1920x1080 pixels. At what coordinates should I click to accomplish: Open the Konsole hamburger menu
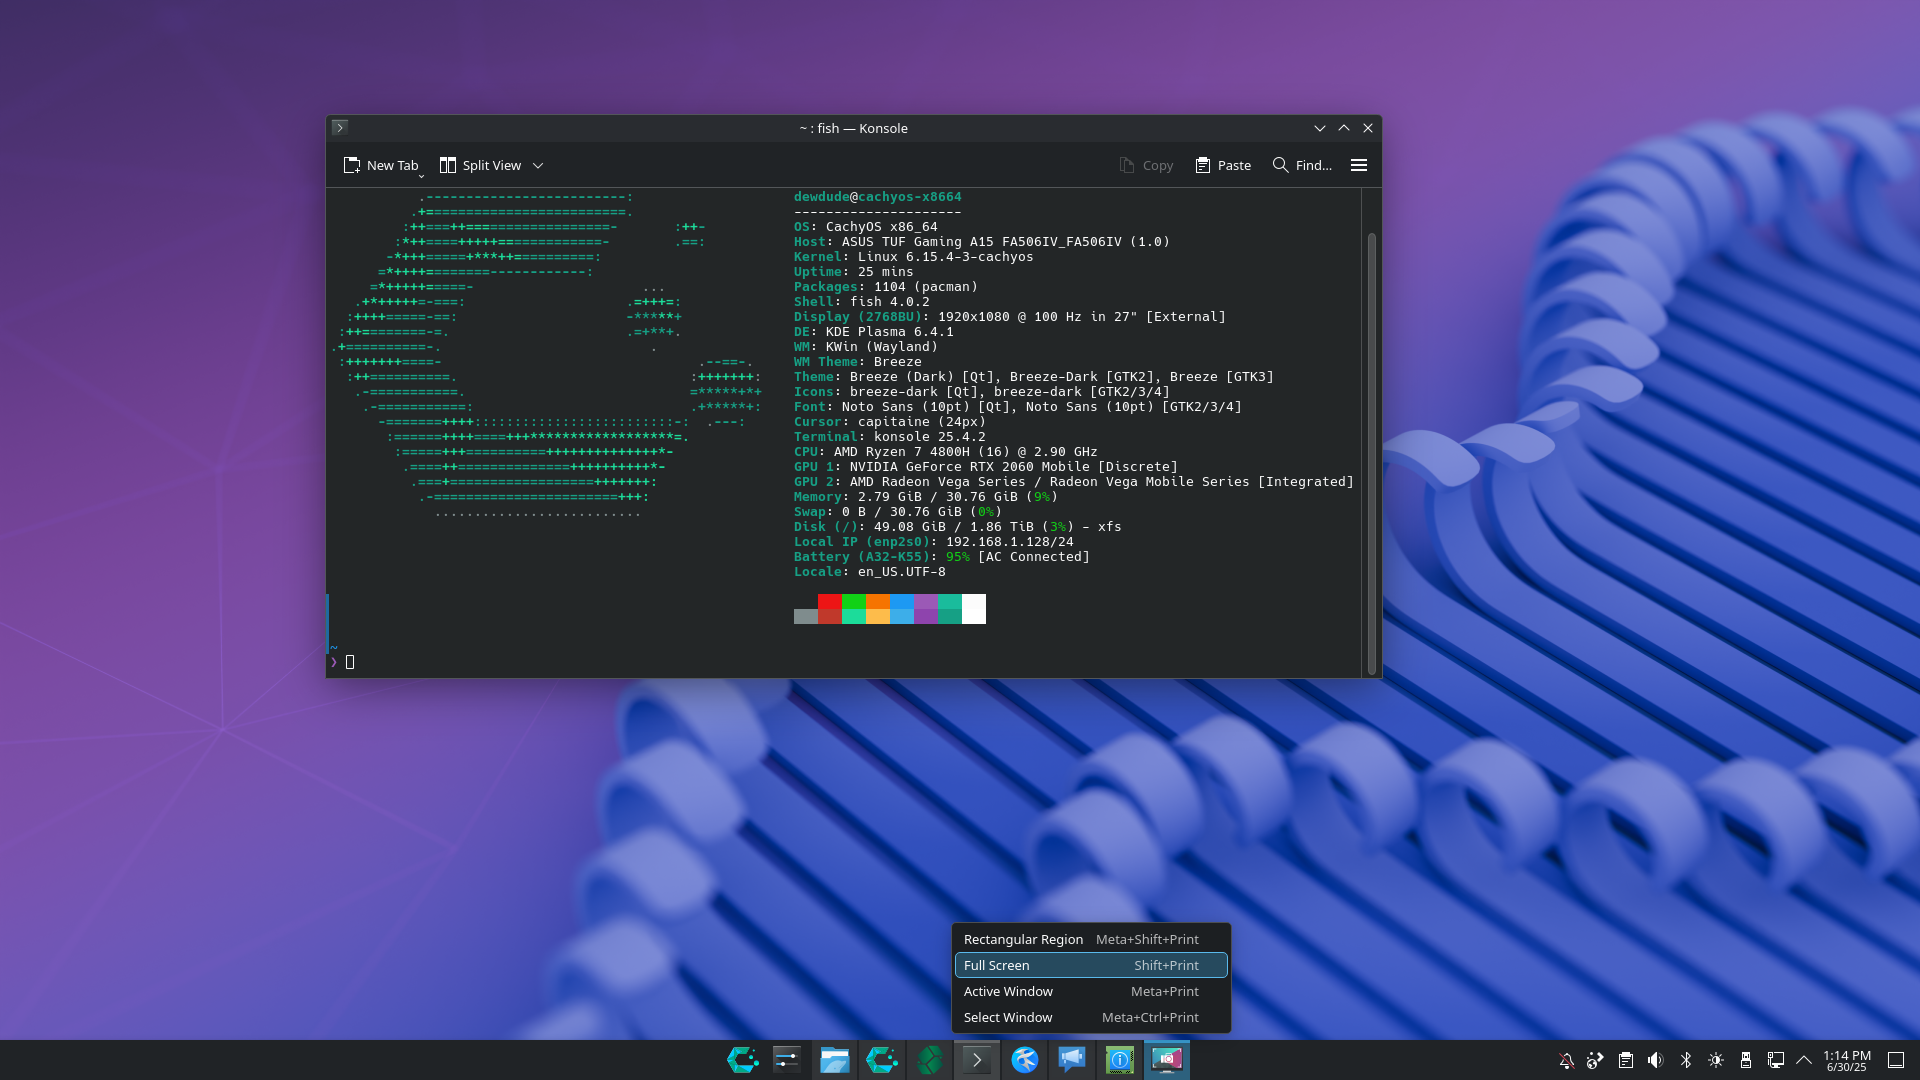click(1358, 165)
